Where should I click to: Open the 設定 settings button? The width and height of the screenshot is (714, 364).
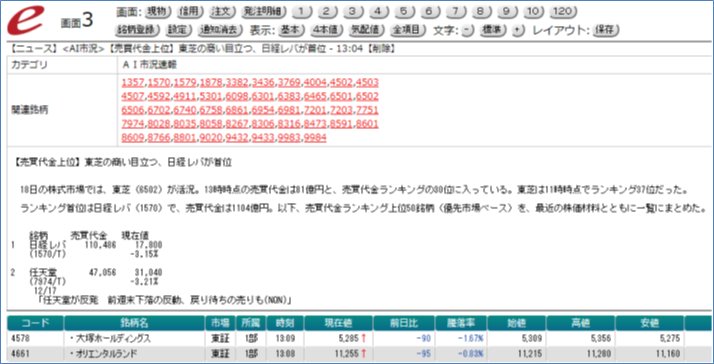(x=177, y=31)
